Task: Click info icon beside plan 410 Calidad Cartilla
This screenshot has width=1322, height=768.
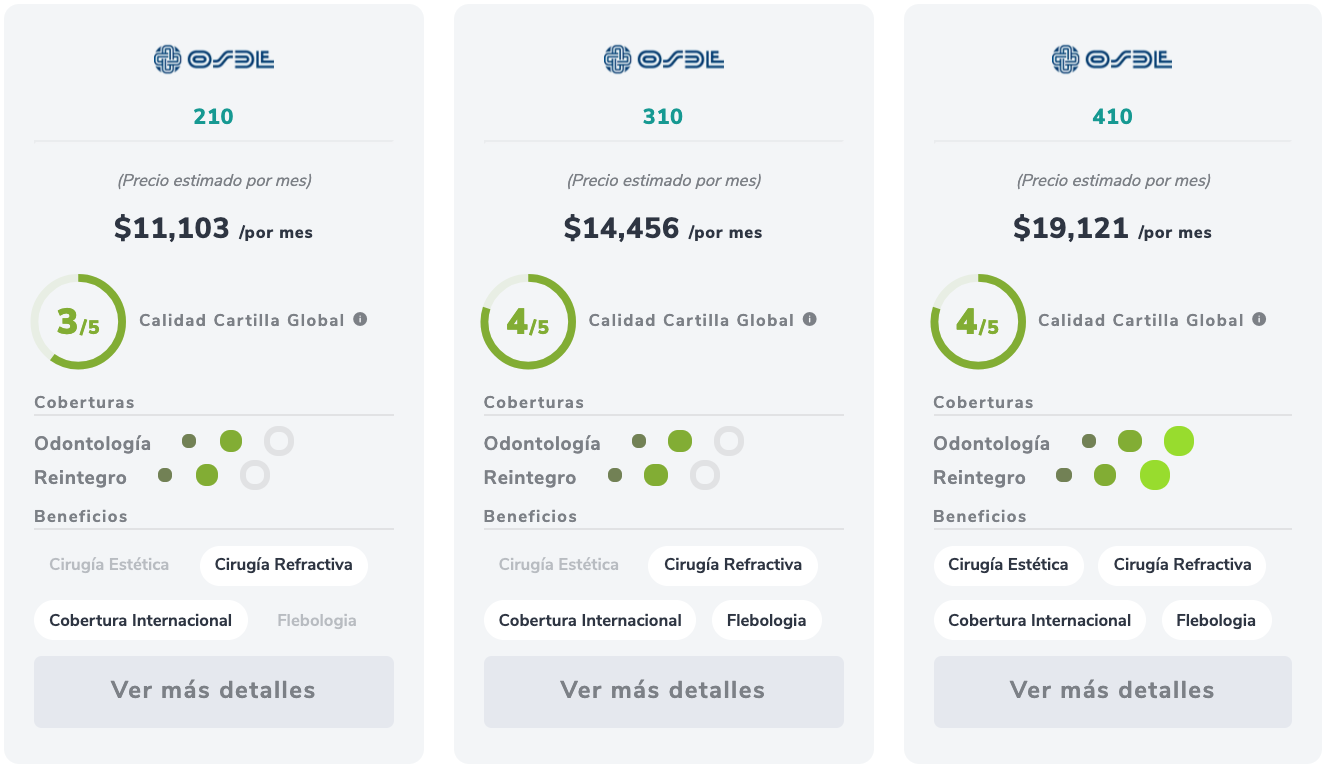Action: coord(1259,319)
